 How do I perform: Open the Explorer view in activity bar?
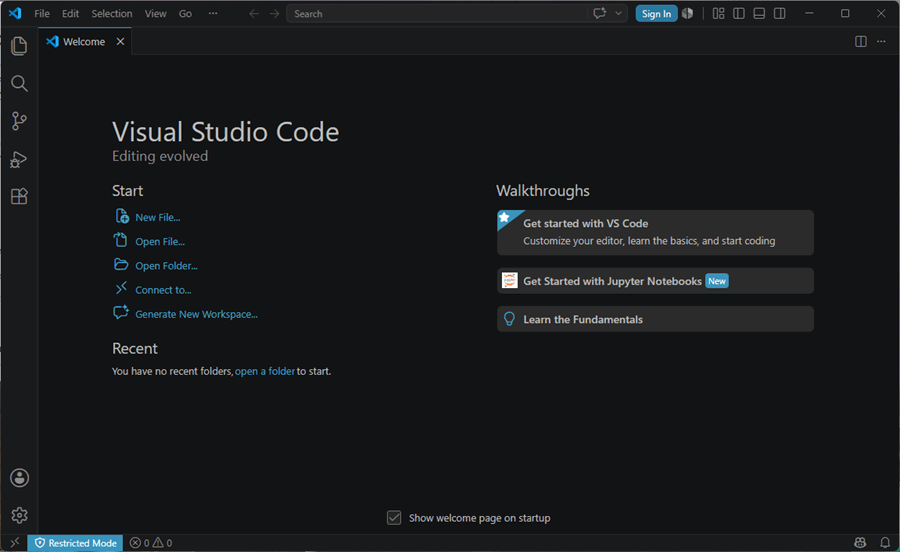pyautogui.click(x=19, y=46)
